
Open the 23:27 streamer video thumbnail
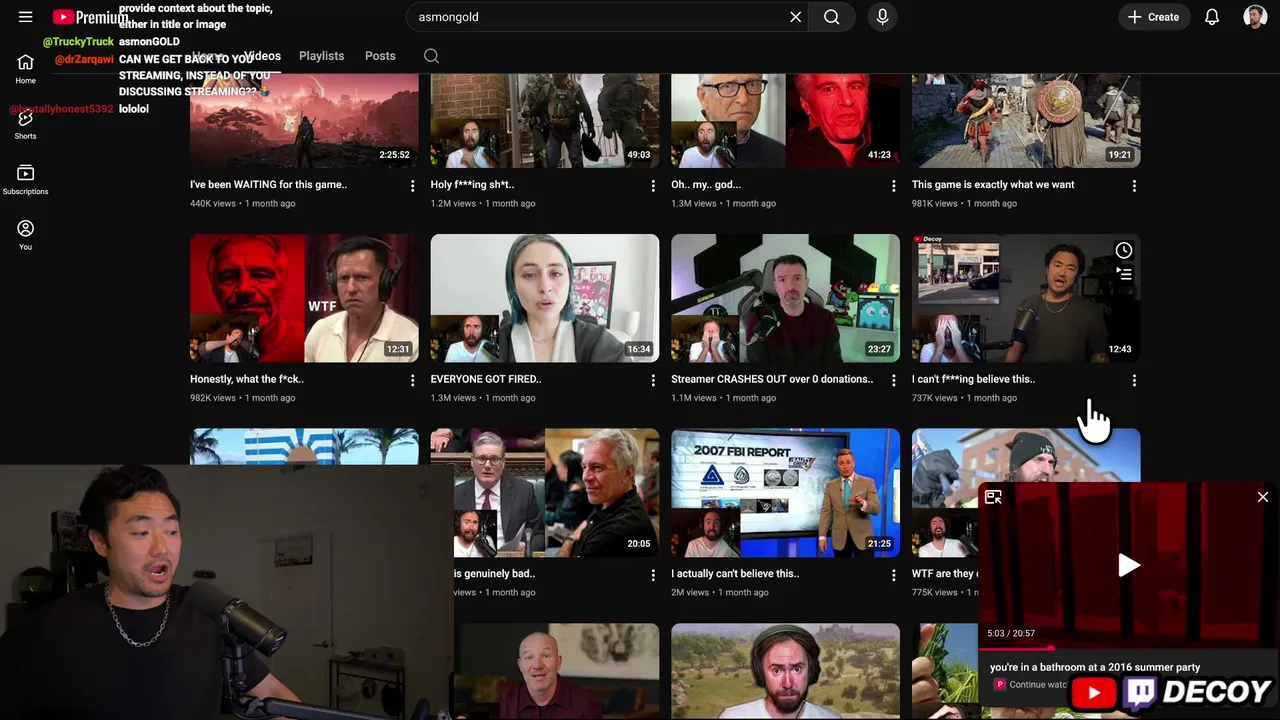(x=785, y=298)
